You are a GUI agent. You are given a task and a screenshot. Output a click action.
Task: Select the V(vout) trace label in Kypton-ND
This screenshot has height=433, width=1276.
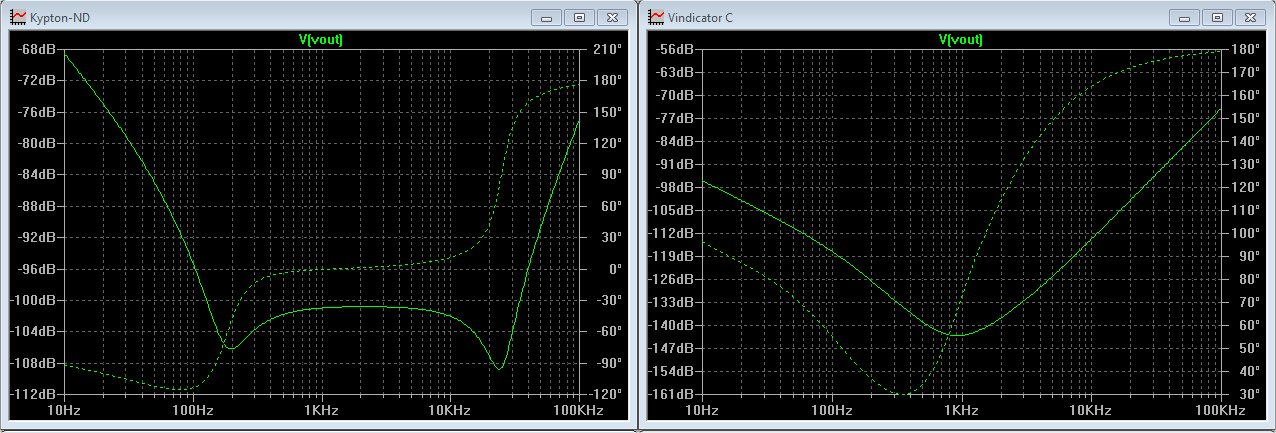click(x=321, y=40)
